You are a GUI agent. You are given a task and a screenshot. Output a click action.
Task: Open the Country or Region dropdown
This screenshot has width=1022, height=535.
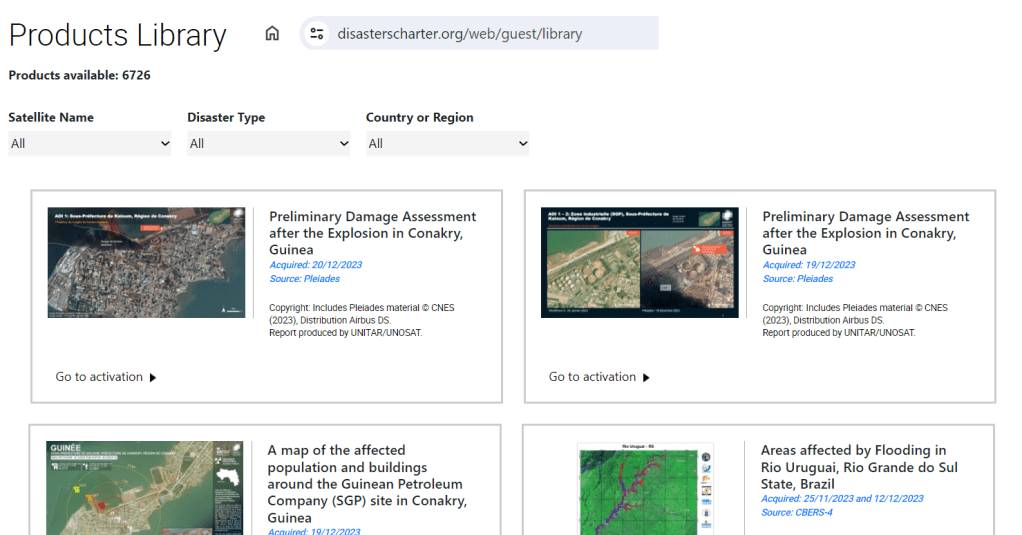tap(447, 144)
